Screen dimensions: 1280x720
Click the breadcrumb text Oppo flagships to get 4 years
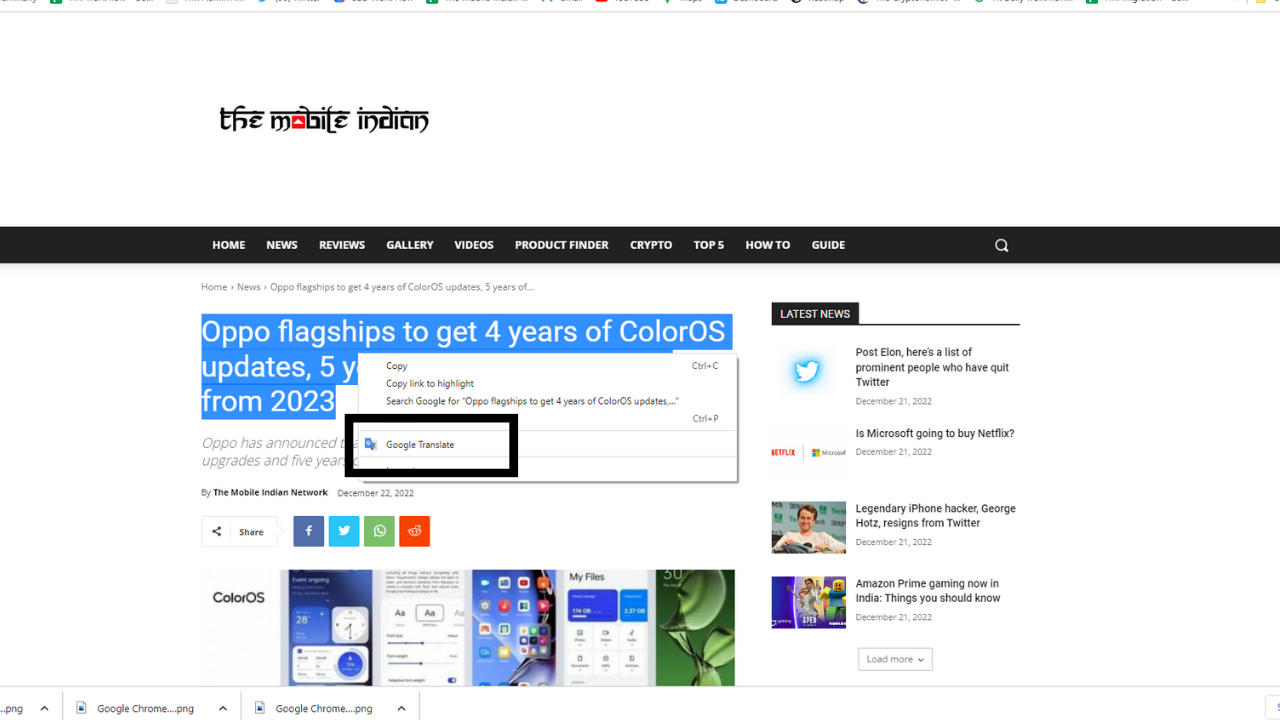coord(402,287)
